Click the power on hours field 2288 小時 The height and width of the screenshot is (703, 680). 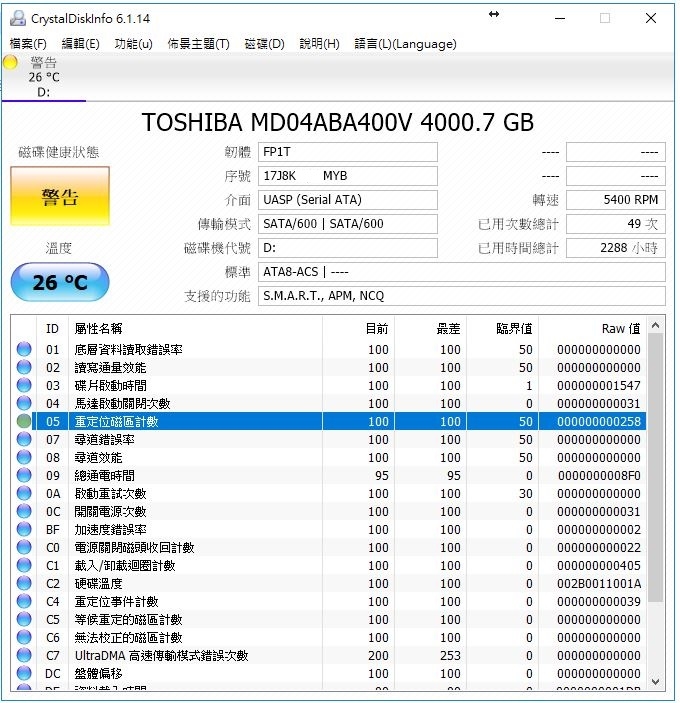(616, 248)
